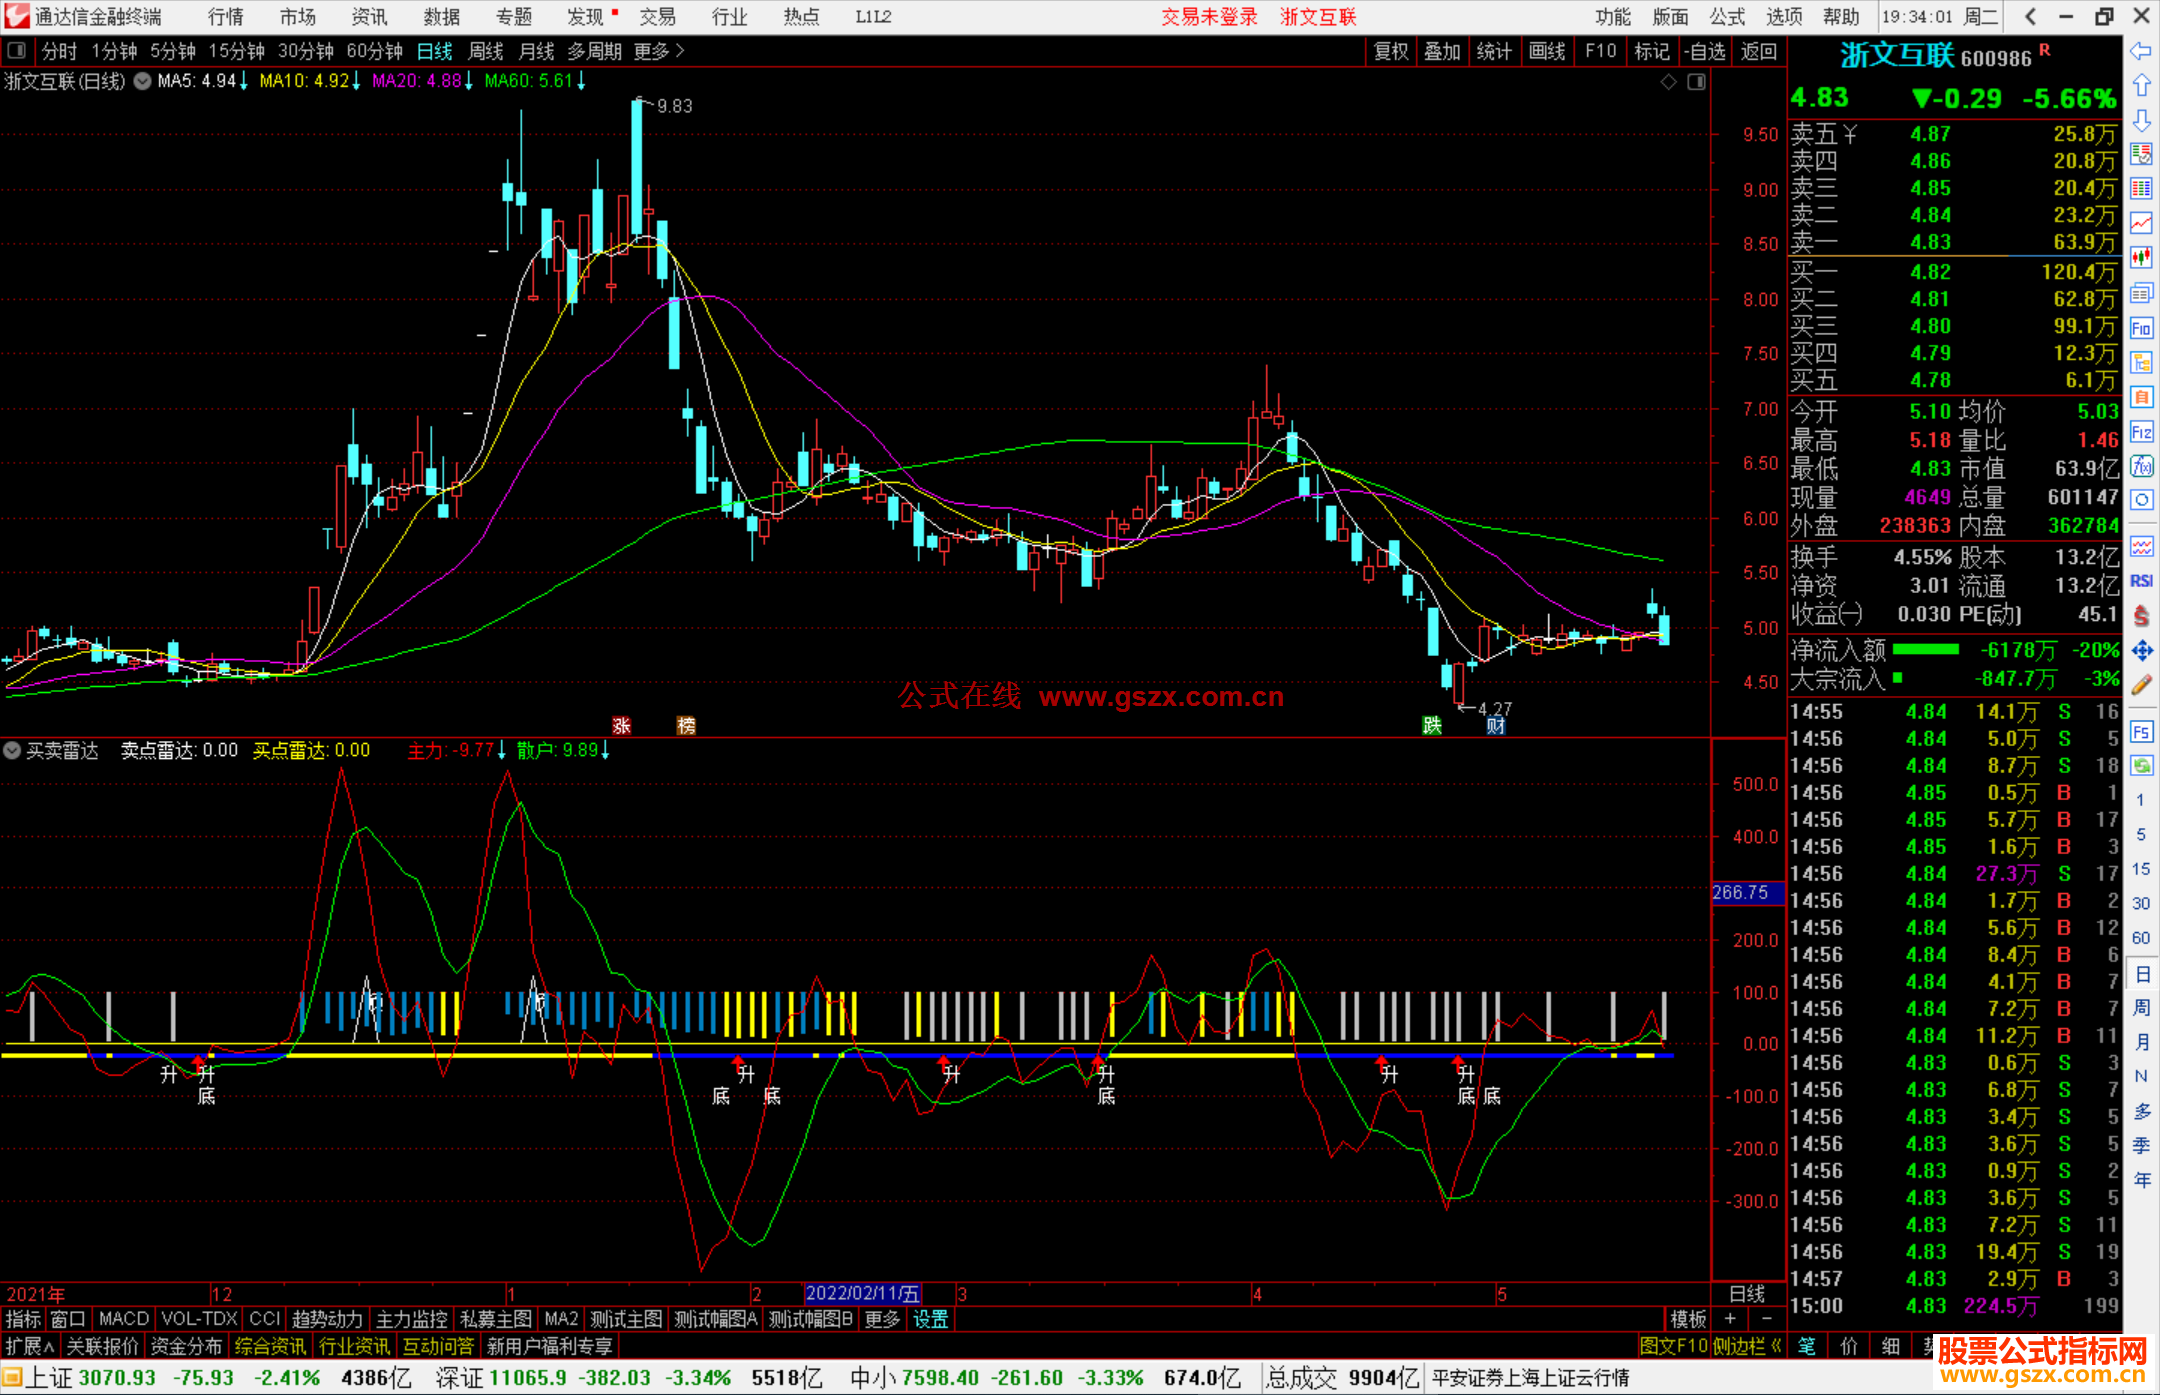Open the 图文F10 info link
The width and height of the screenshot is (2160, 1395).
[x=1674, y=1346]
